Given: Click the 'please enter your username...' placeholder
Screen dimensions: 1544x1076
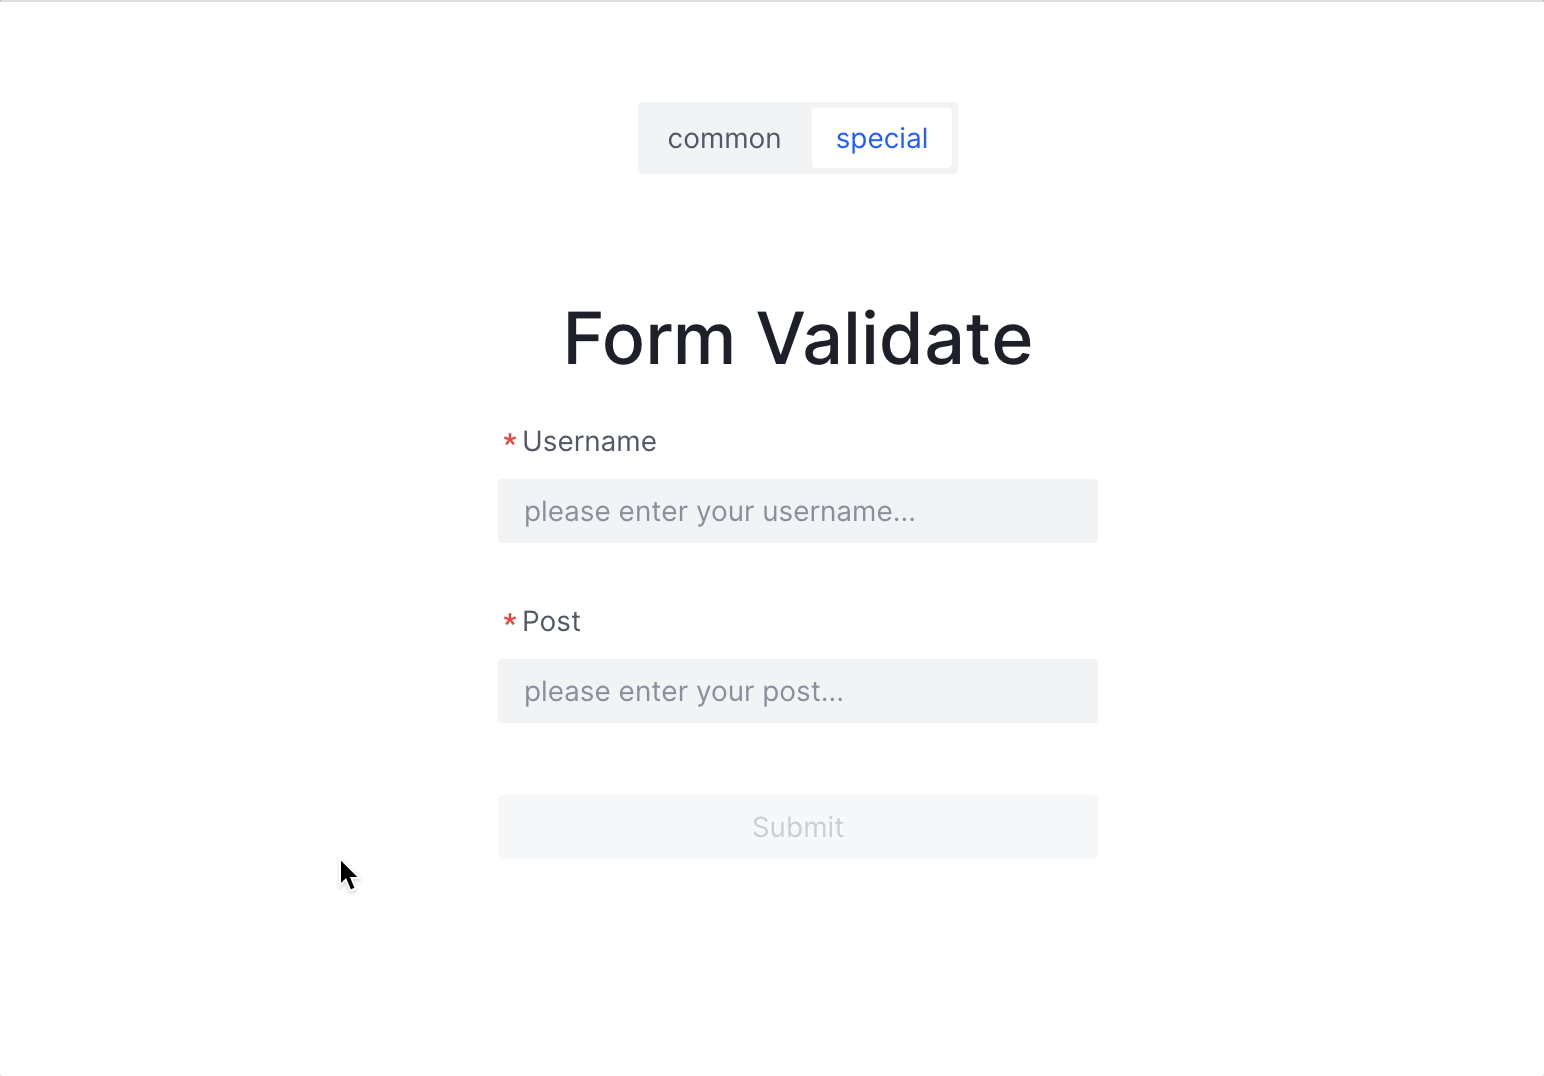Looking at the screenshot, I should pos(719,511).
